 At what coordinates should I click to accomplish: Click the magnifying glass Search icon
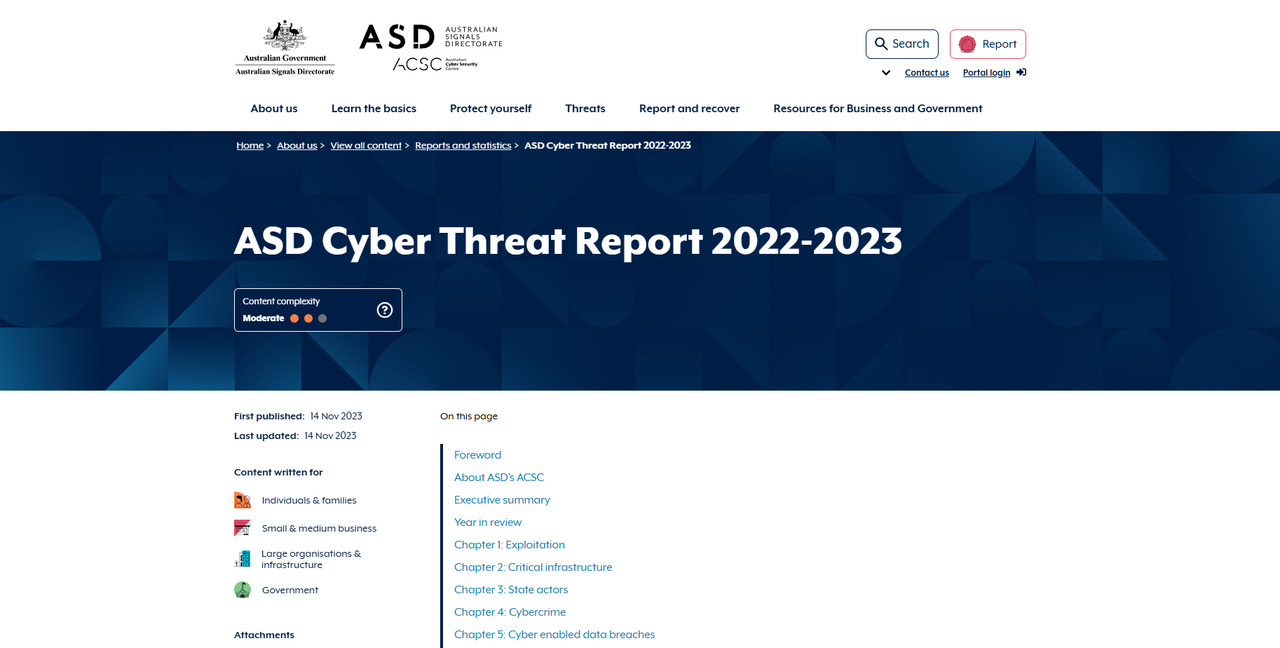pyautogui.click(x=881, y=44)
